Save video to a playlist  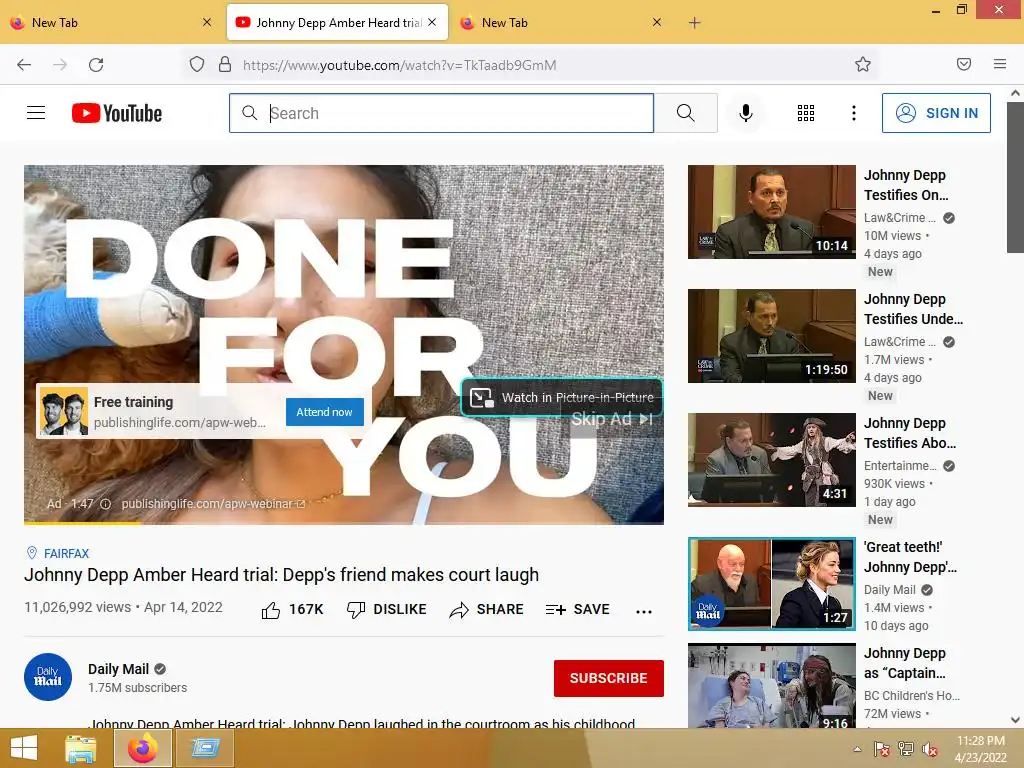577,609
